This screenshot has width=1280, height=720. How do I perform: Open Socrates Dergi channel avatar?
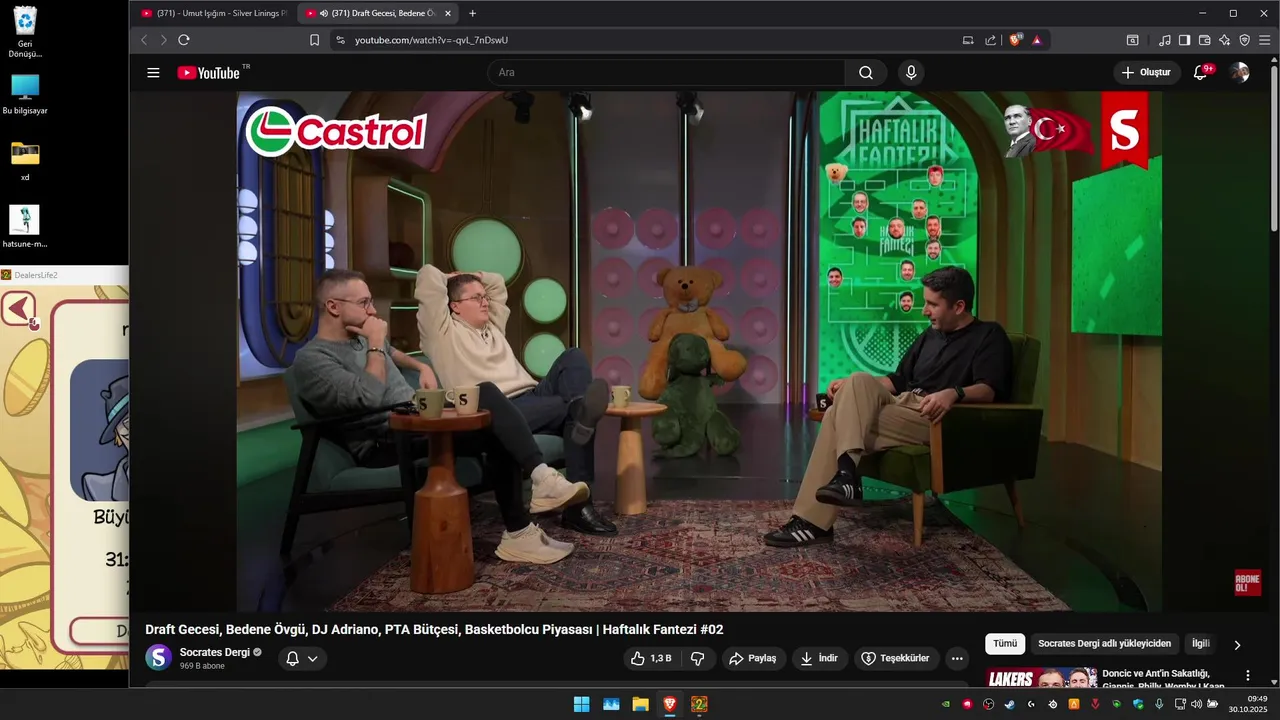[158, 657]
